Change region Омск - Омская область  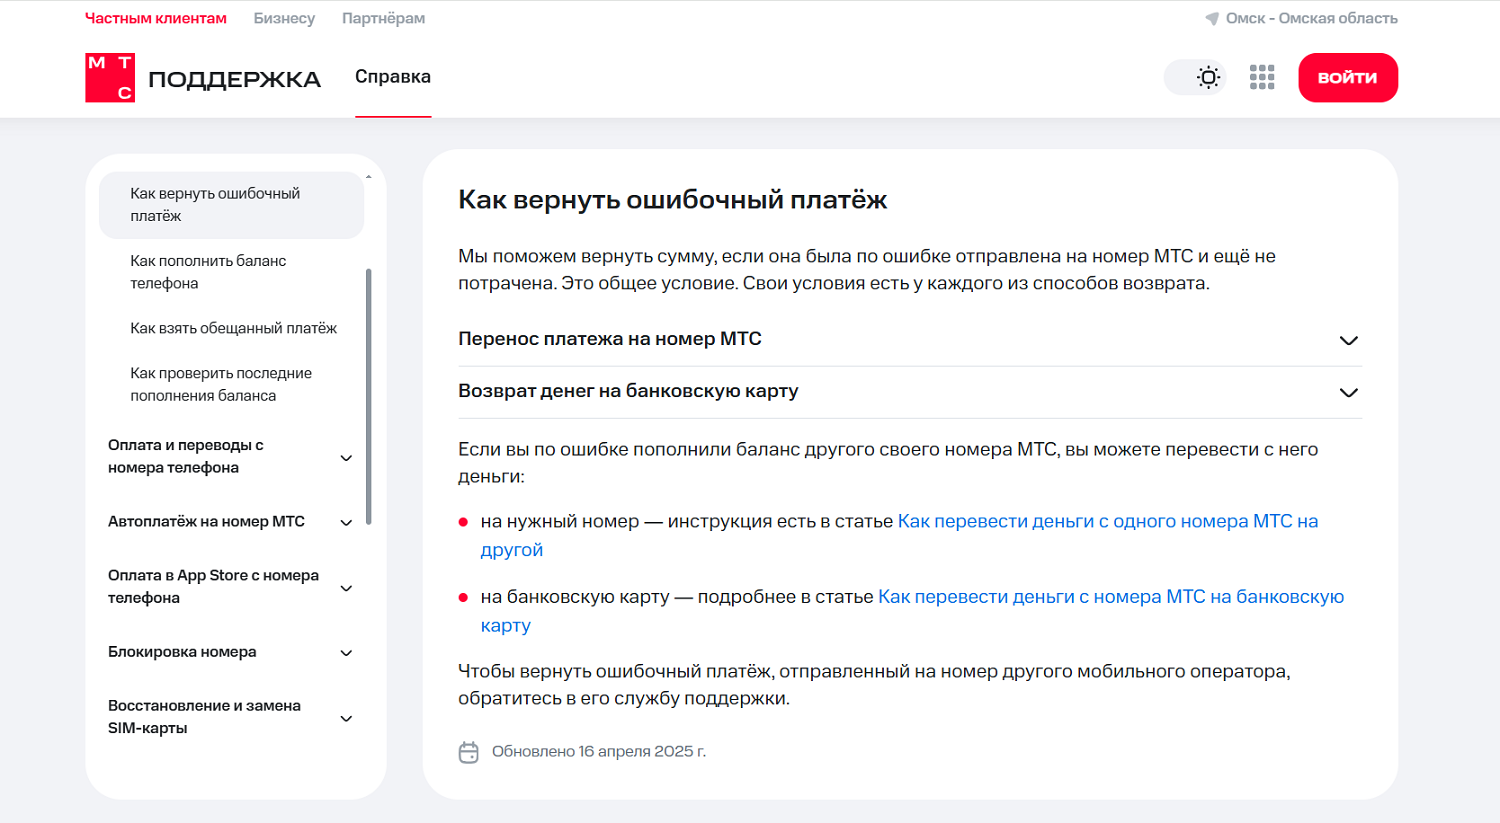coord(1311,18)
